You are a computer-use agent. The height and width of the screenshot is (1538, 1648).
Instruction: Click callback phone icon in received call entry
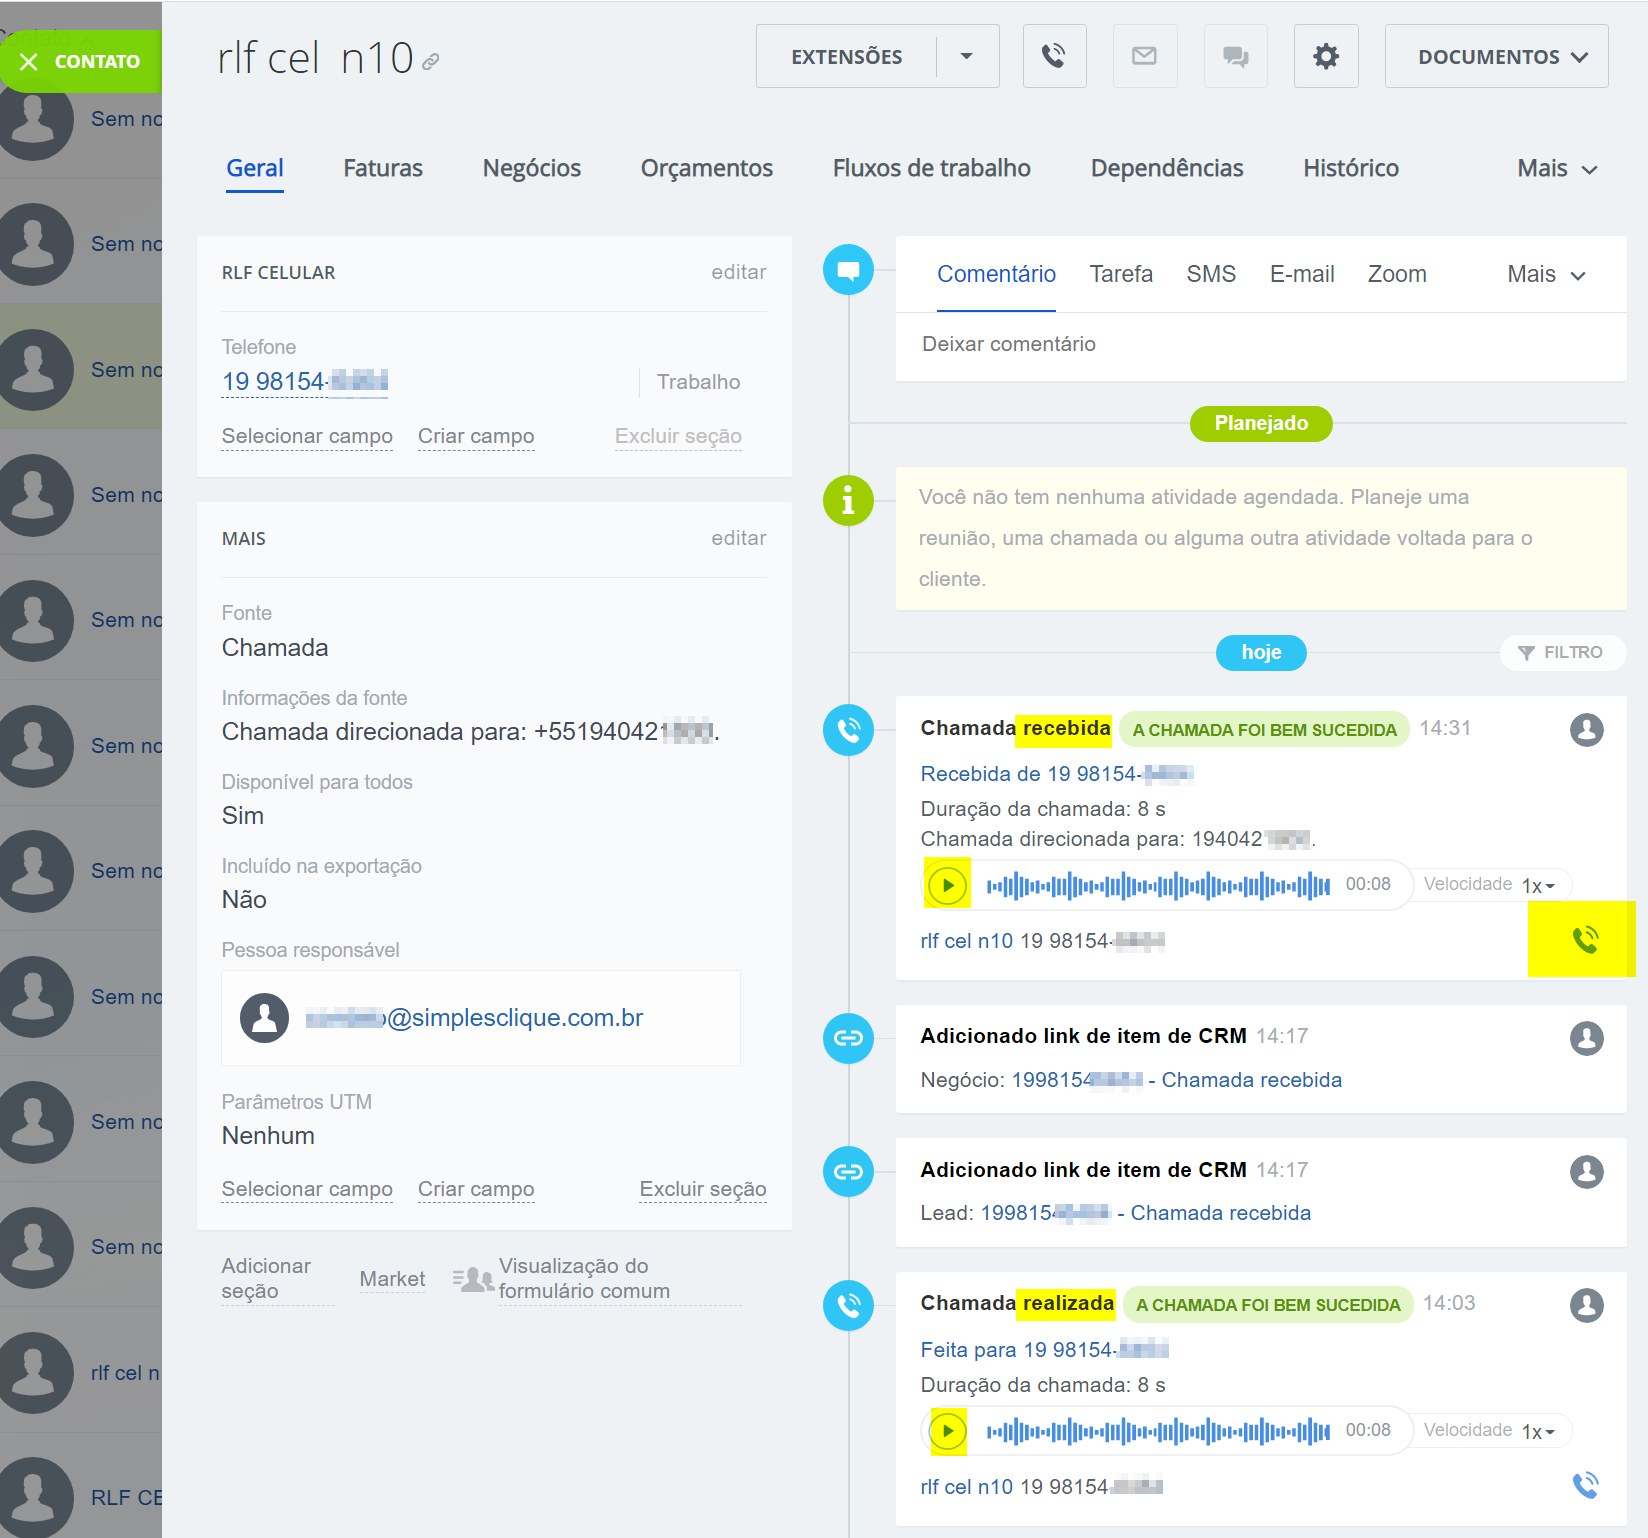point(1585,940)
